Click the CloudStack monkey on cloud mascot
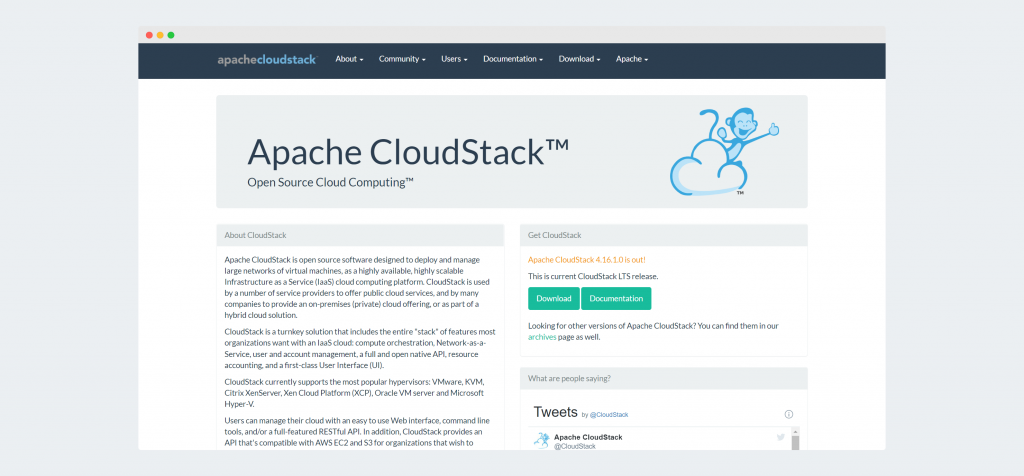Image resolution: width=1024 pixels, height=476 pixels. [x=724, y=151]
